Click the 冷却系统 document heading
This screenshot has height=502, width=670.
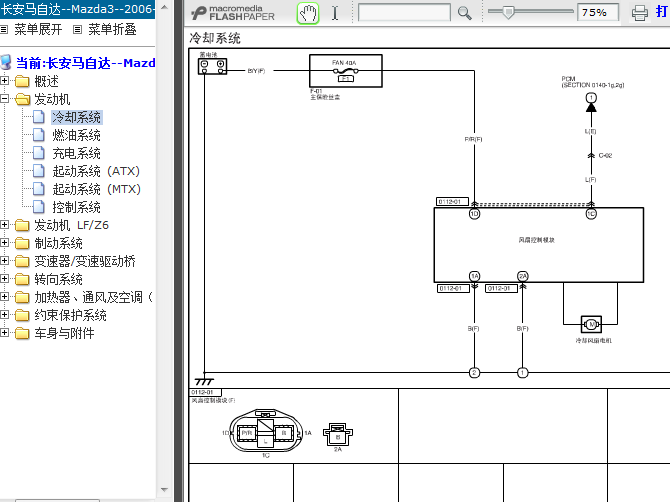point(215,38)
